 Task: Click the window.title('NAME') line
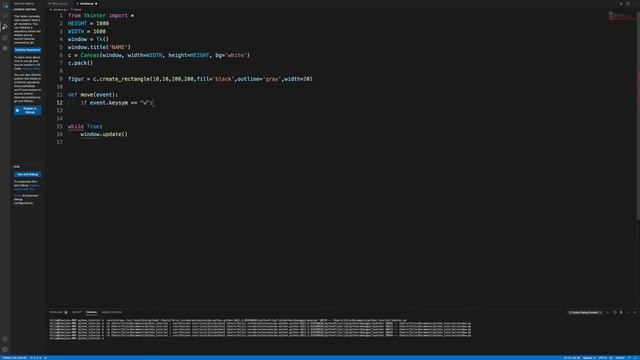point(99,47)
